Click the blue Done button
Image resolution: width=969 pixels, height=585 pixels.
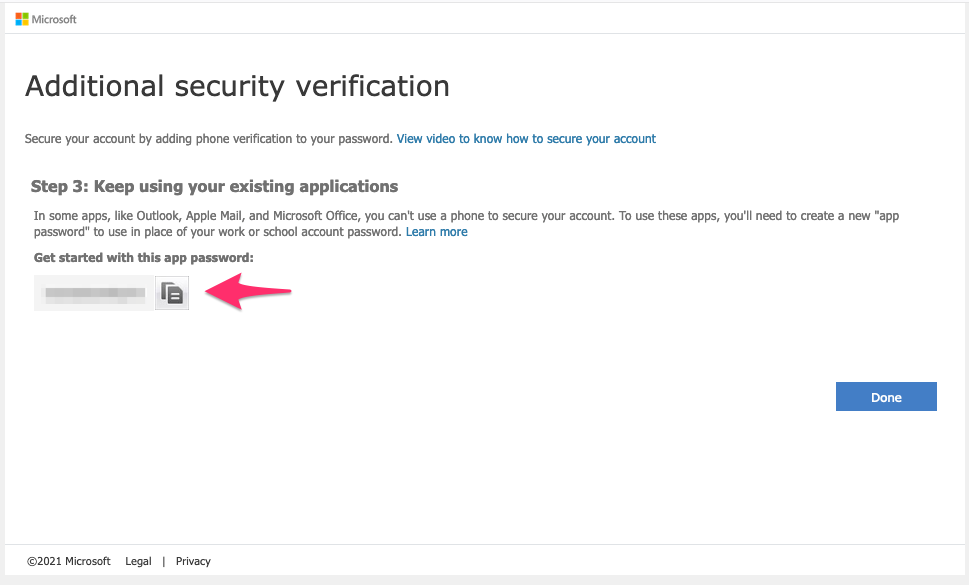click(886, 397)
